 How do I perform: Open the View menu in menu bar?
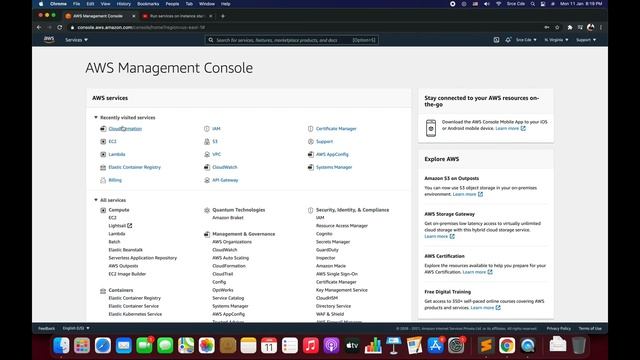click(x=105, y=4)
